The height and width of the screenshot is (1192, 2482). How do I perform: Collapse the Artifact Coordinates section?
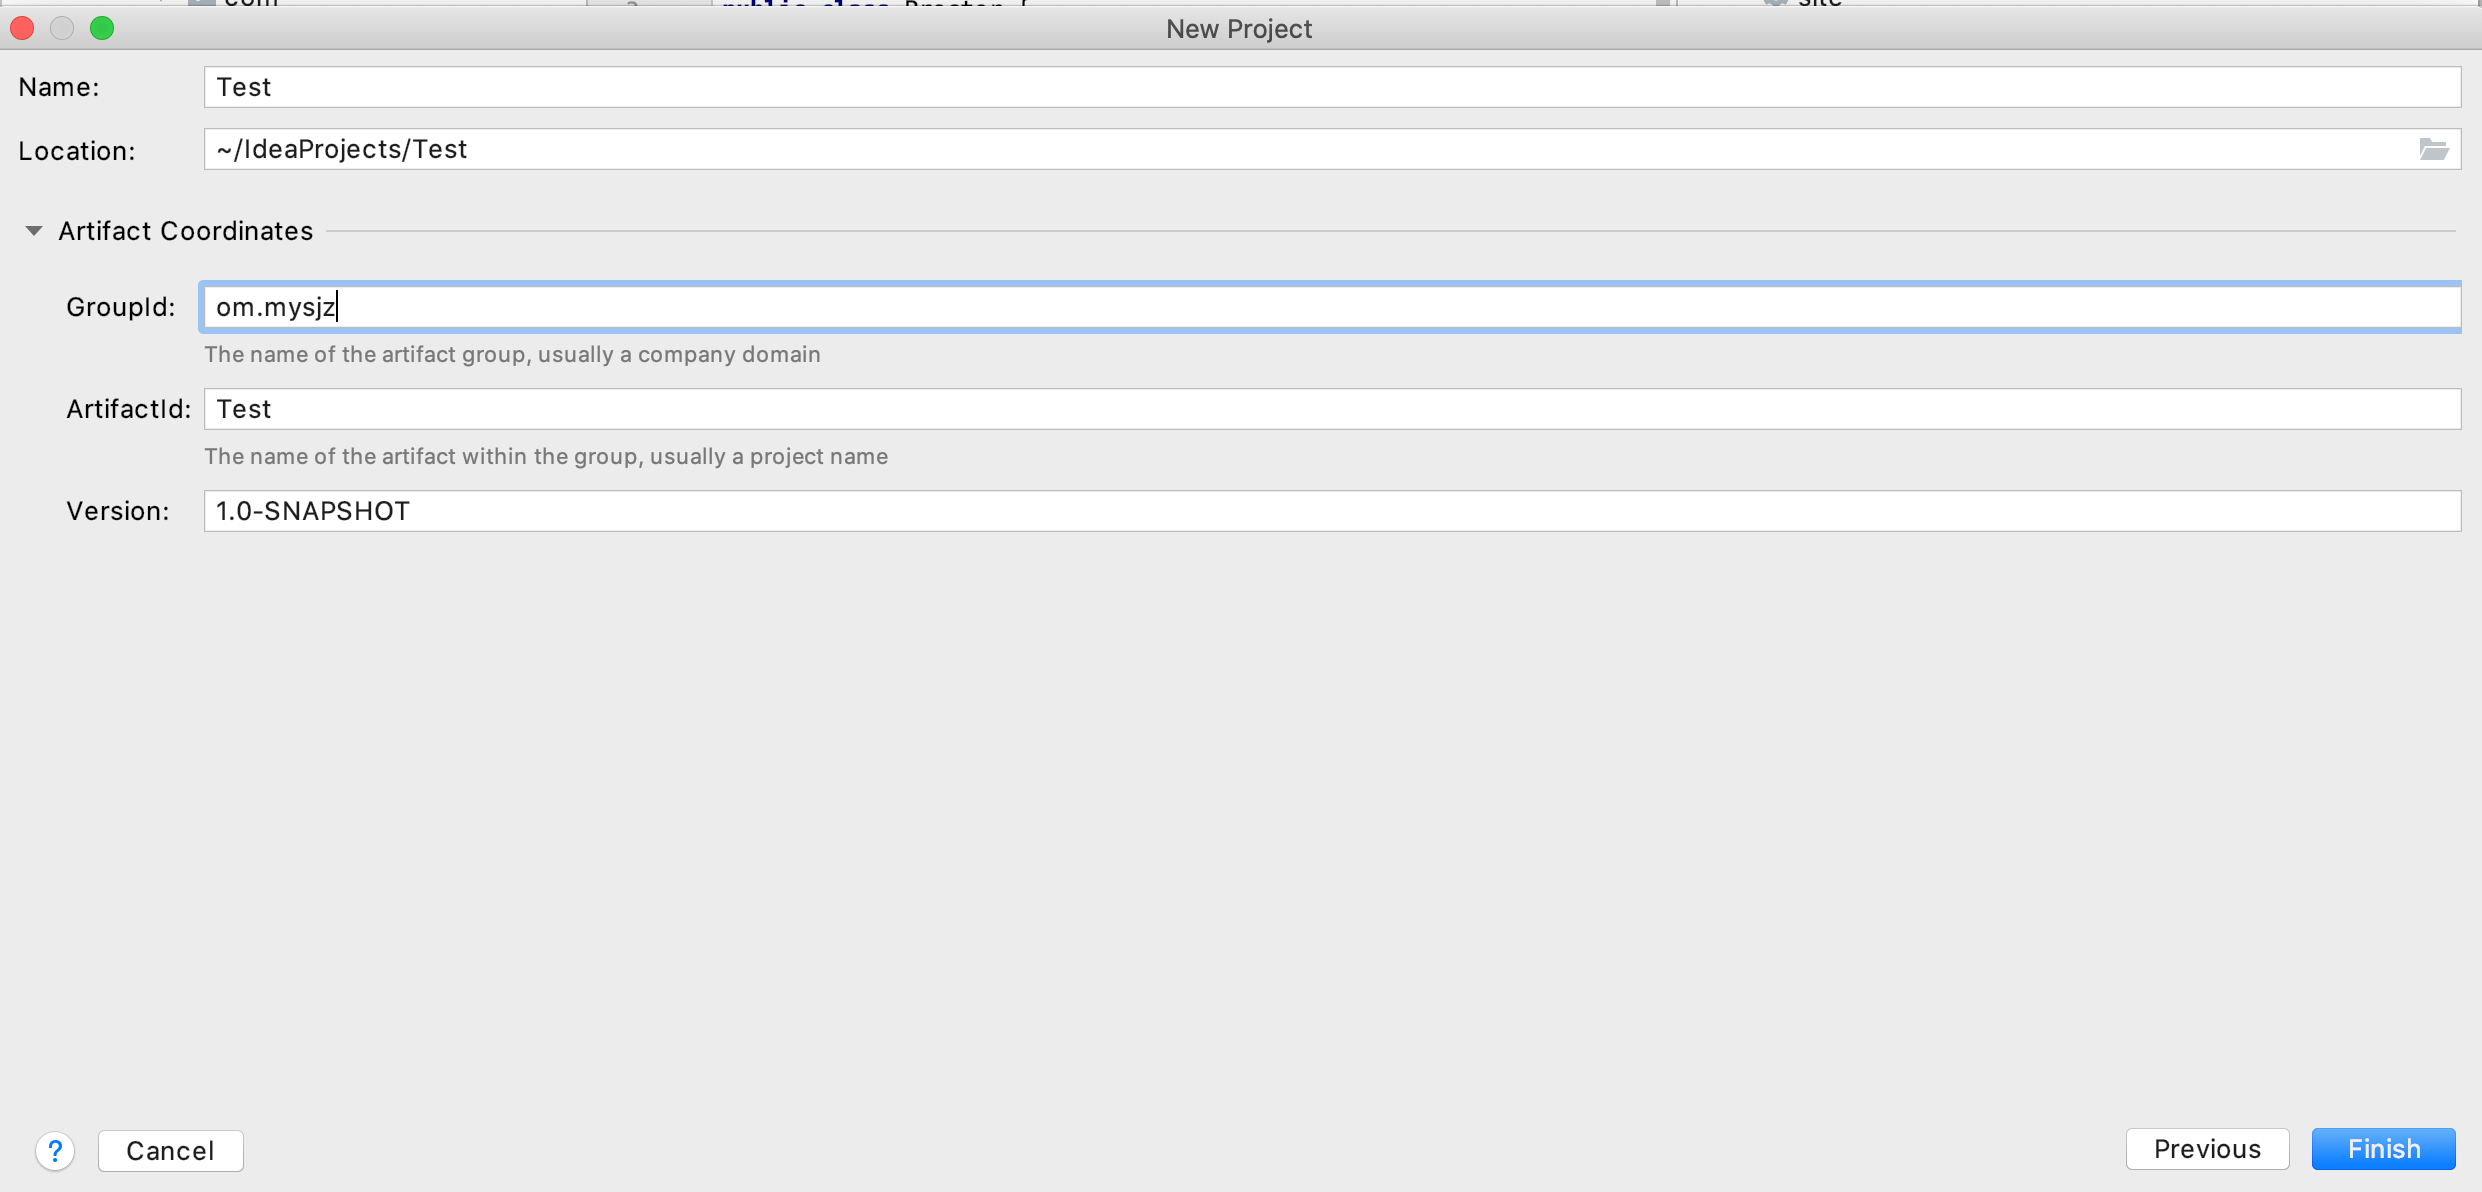(x=34, y=231)
